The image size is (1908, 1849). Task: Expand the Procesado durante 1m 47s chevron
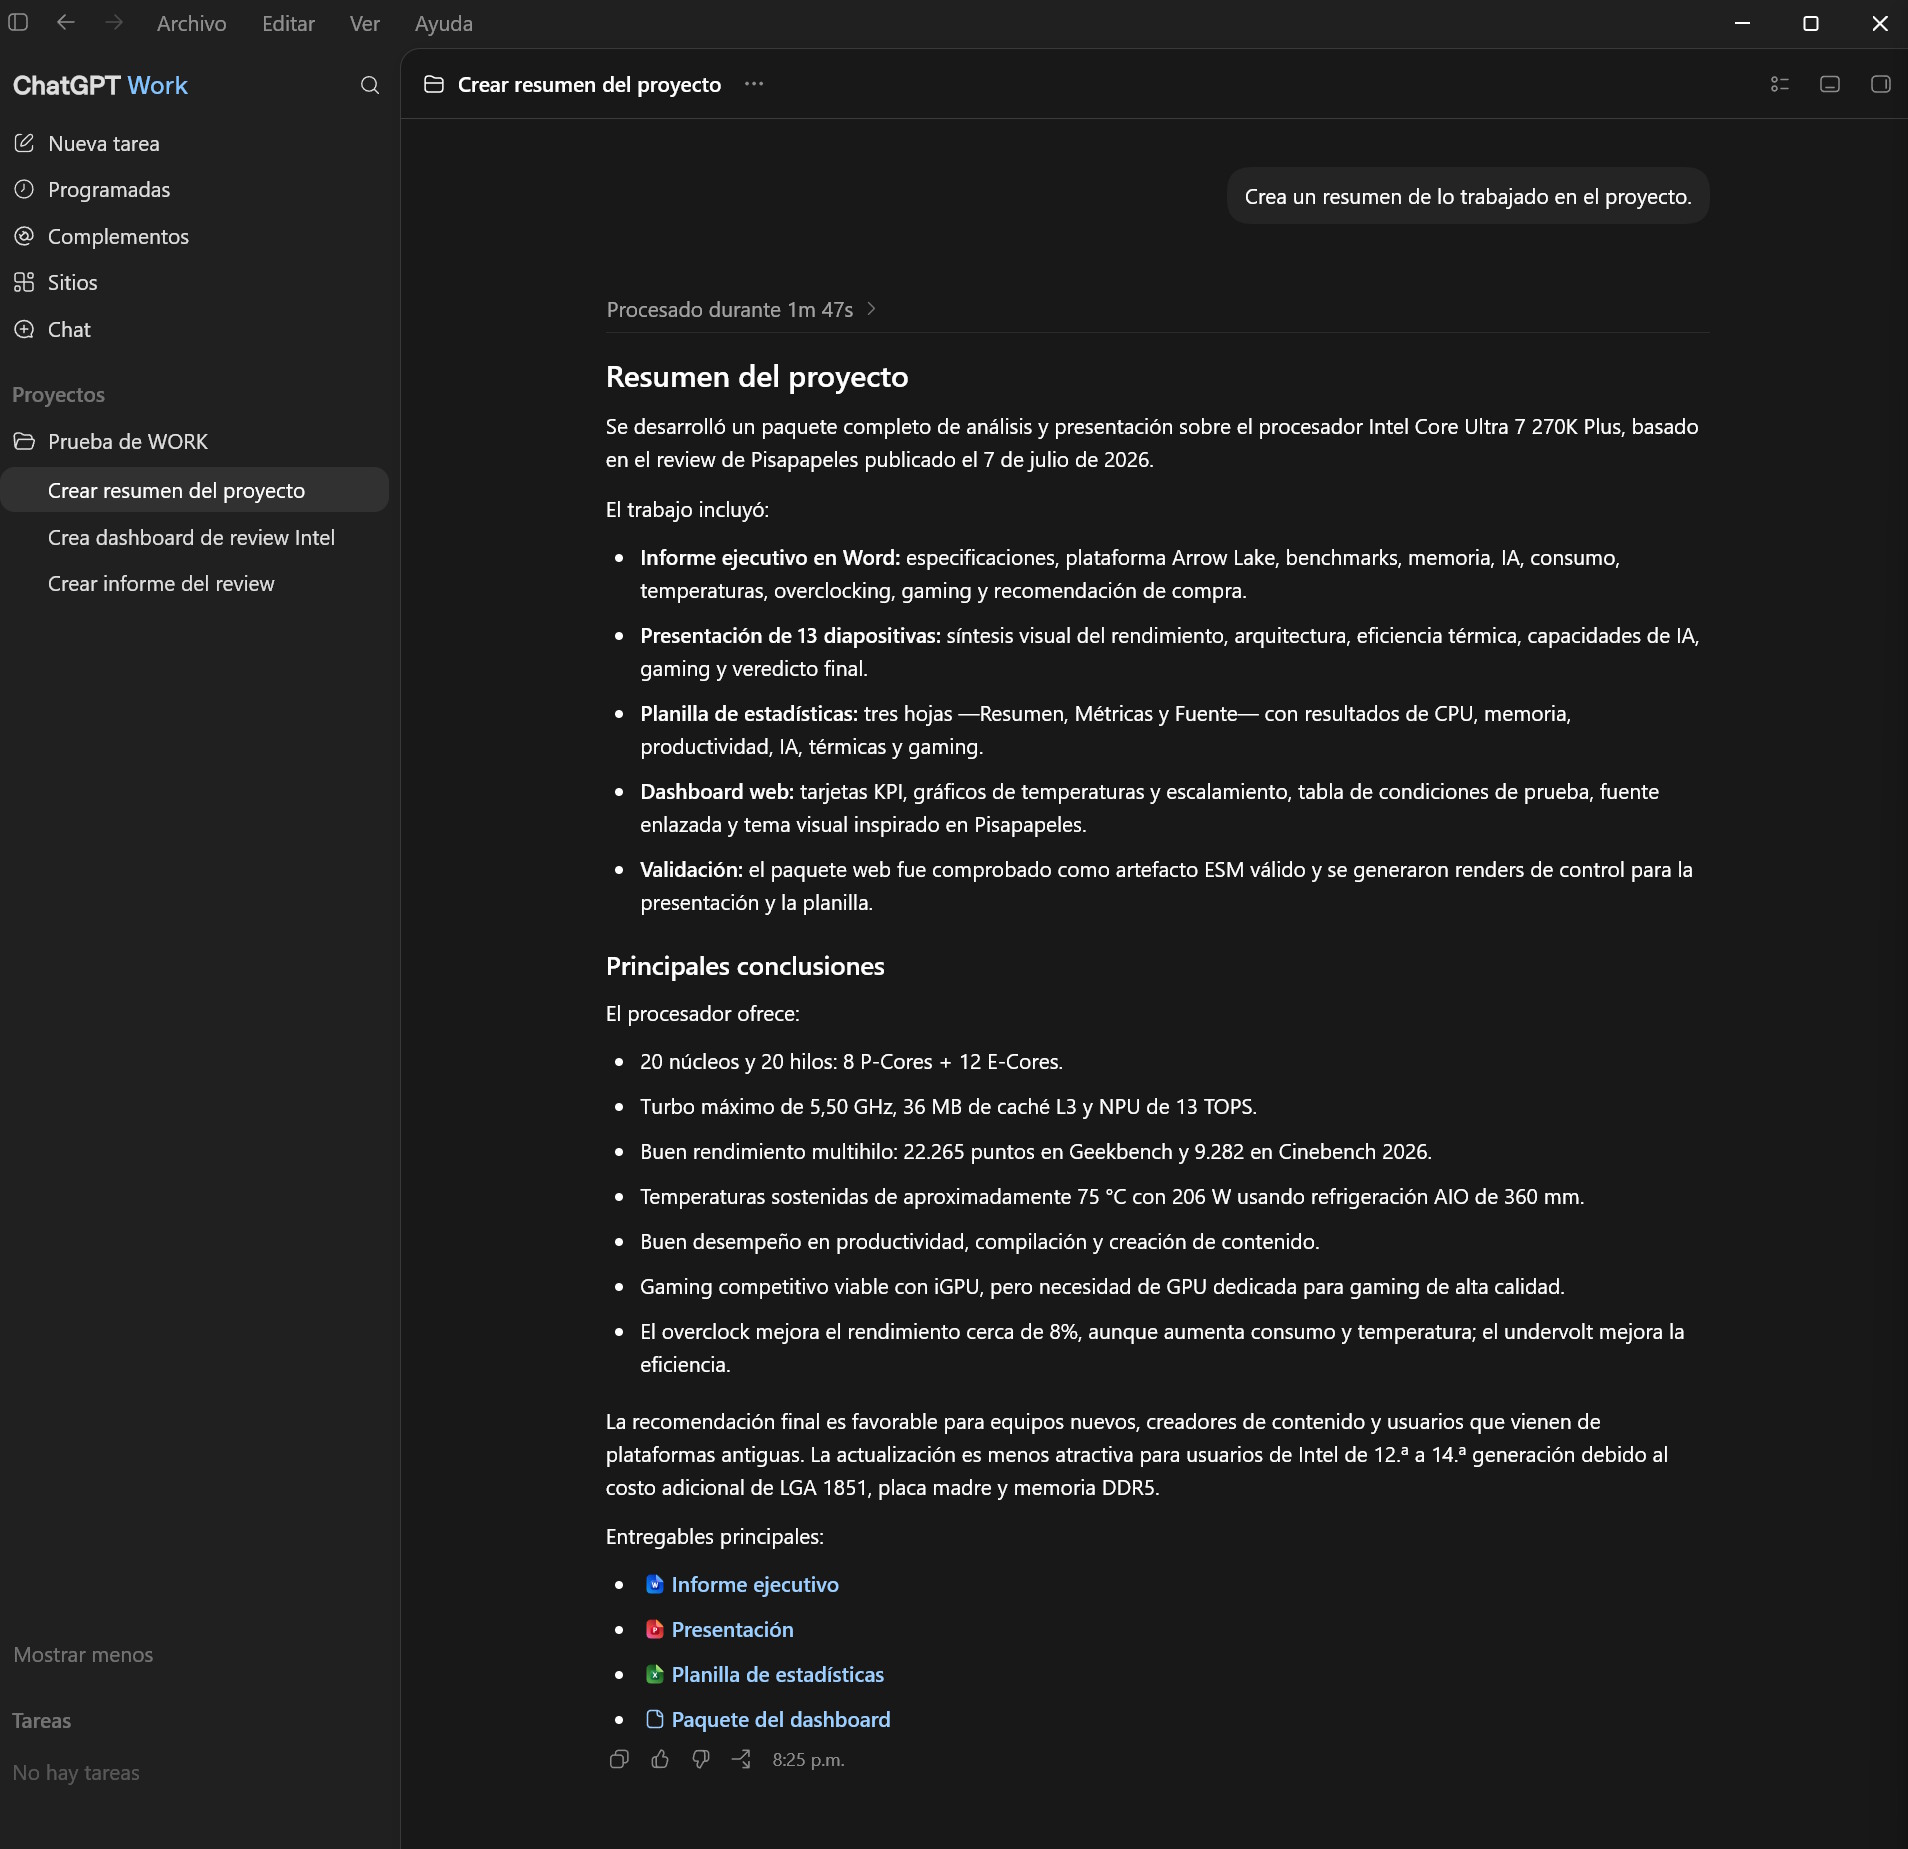[x=872, y=309]
